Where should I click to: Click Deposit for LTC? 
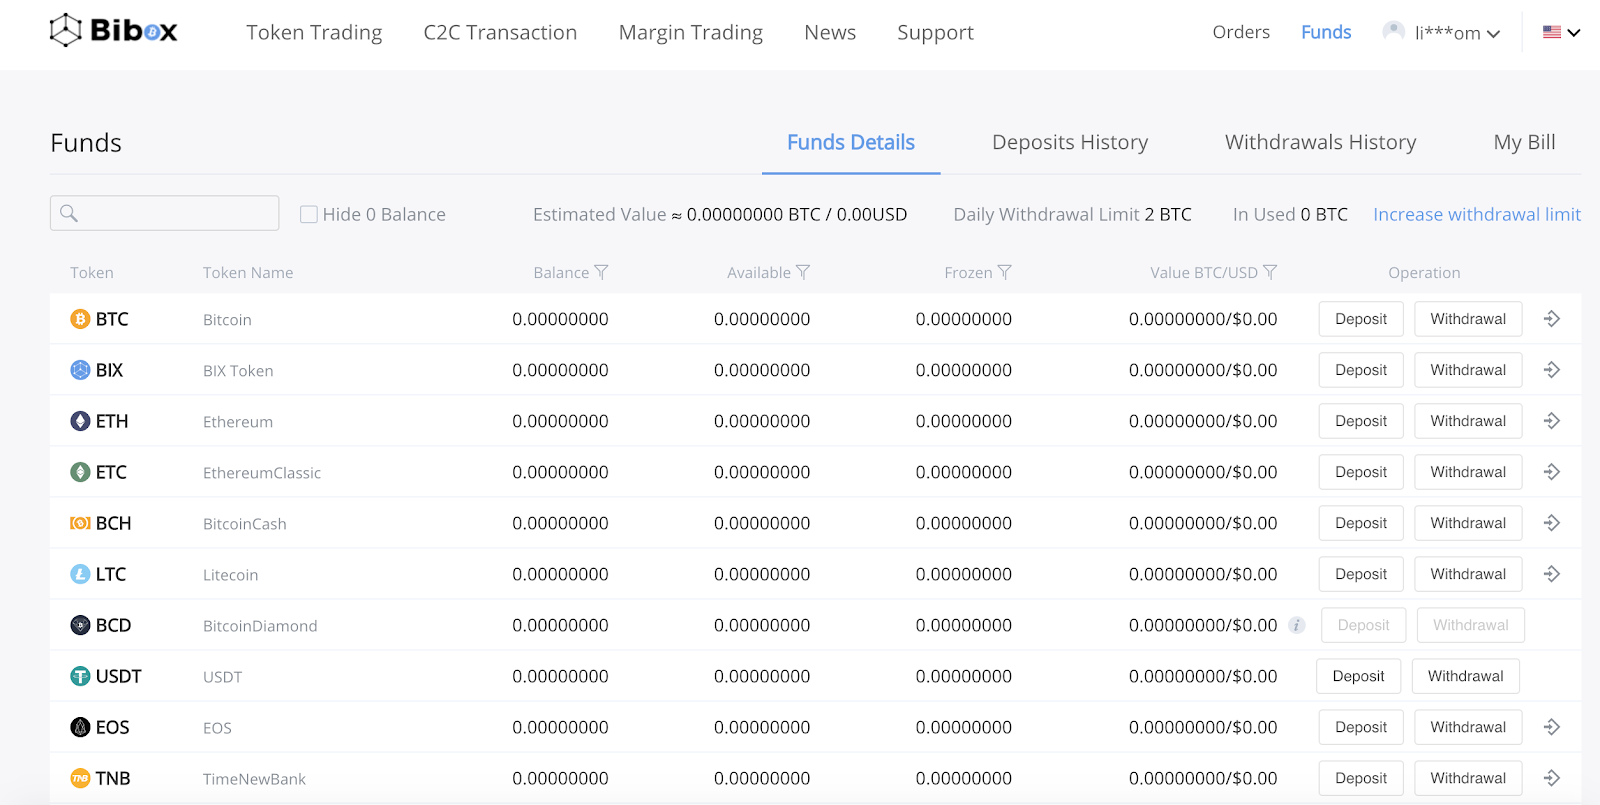(x=1361, y=574)
